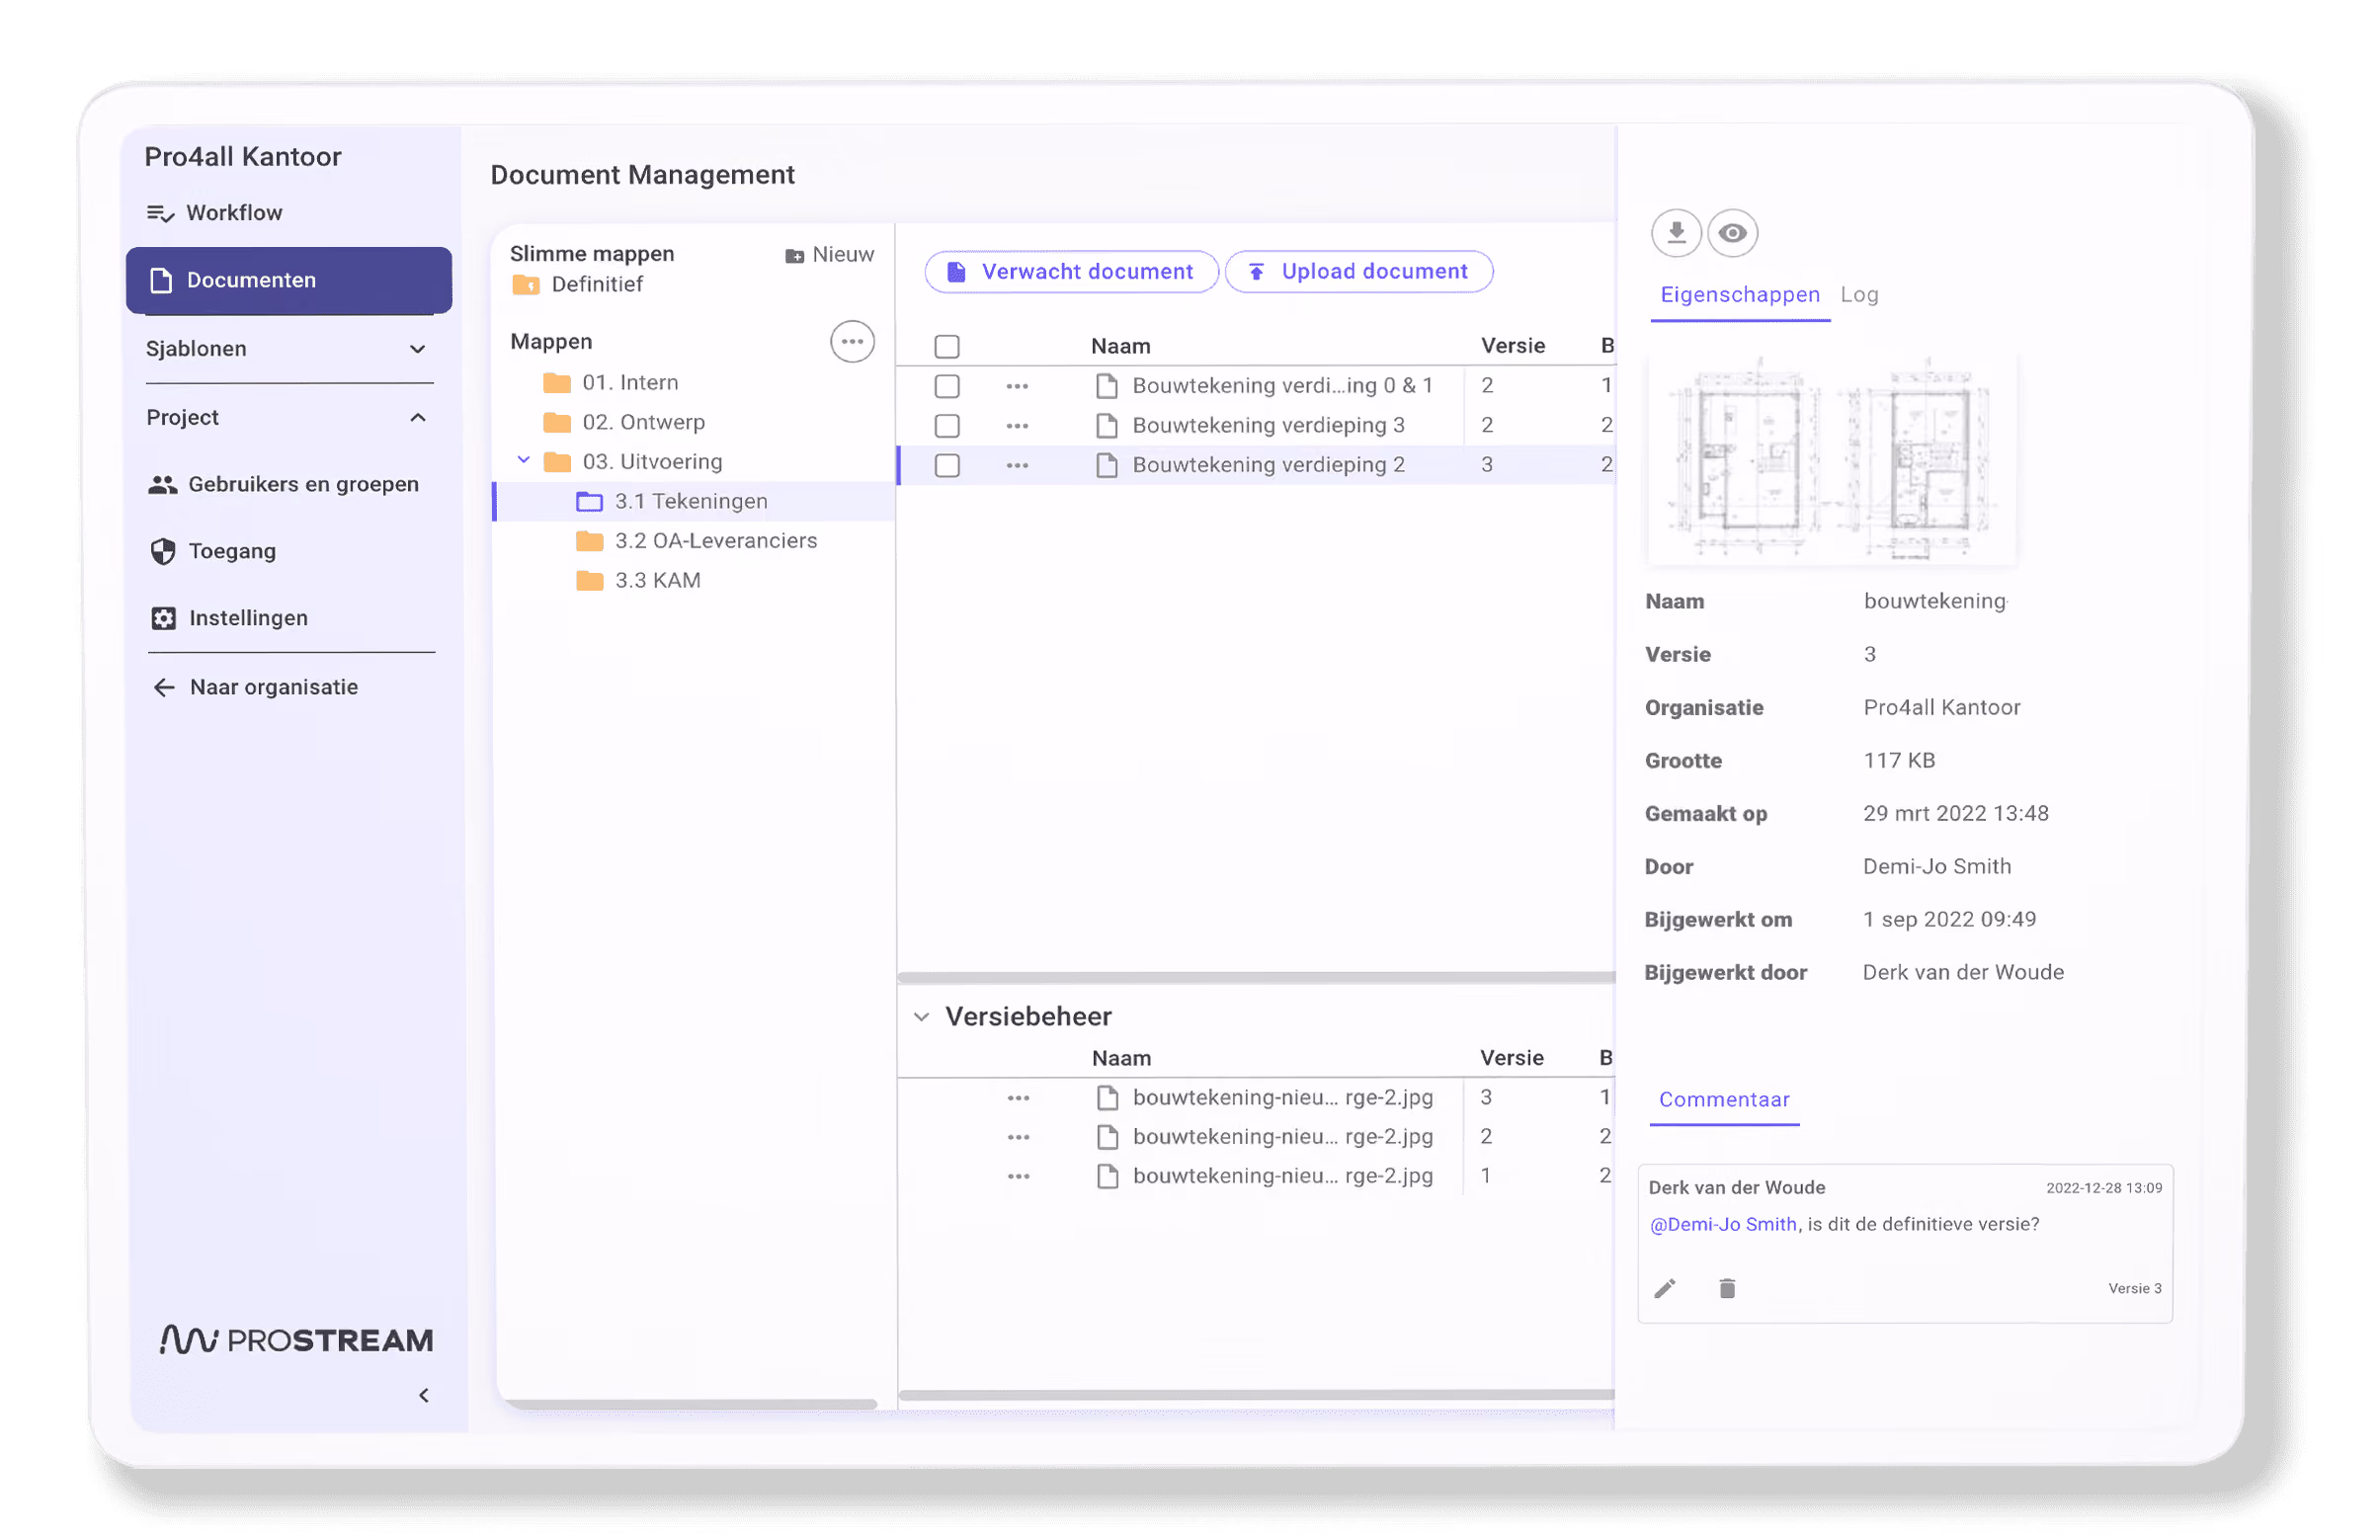
Task: Select the 01. Intern folder
Action: pyautogui.click(x=611, y=382)
